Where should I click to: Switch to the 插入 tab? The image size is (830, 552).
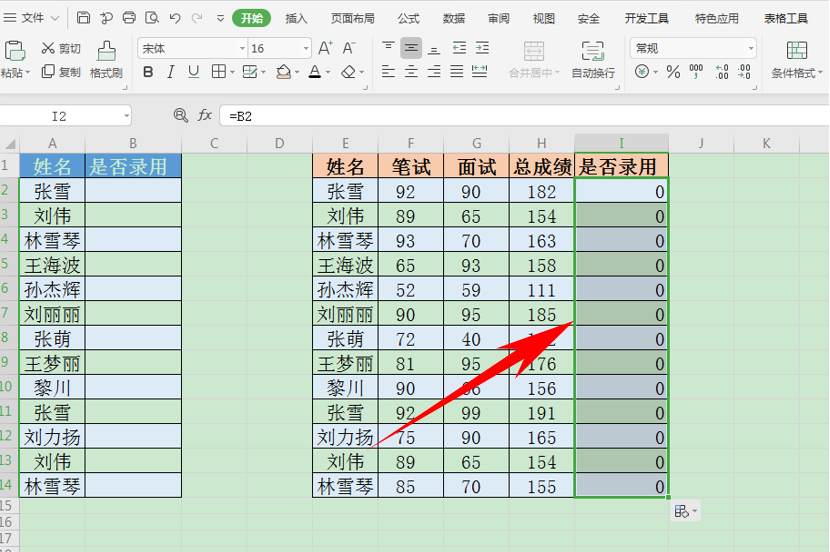click(x=296, y=19)
